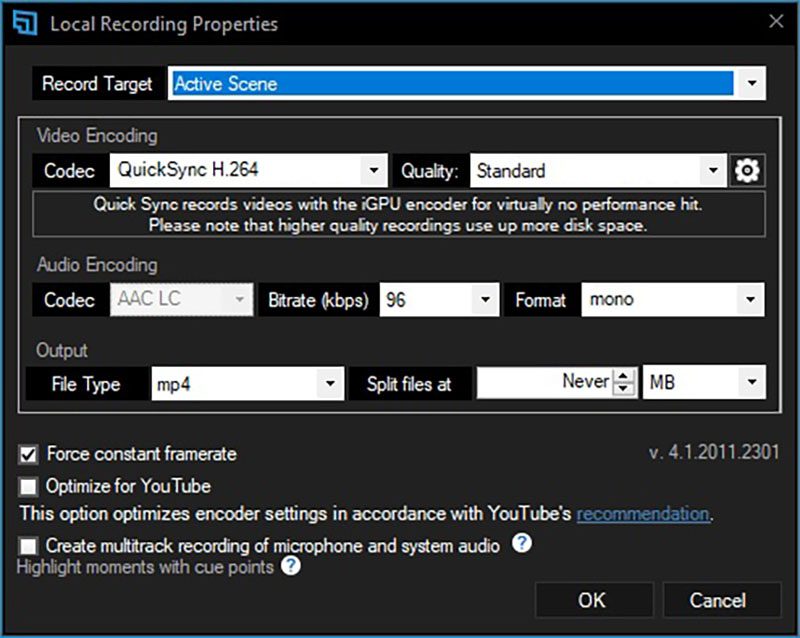The image size is (800, 638).
Task: Close the Local Recording Properties dialog
Action: (x=775, y=22)
